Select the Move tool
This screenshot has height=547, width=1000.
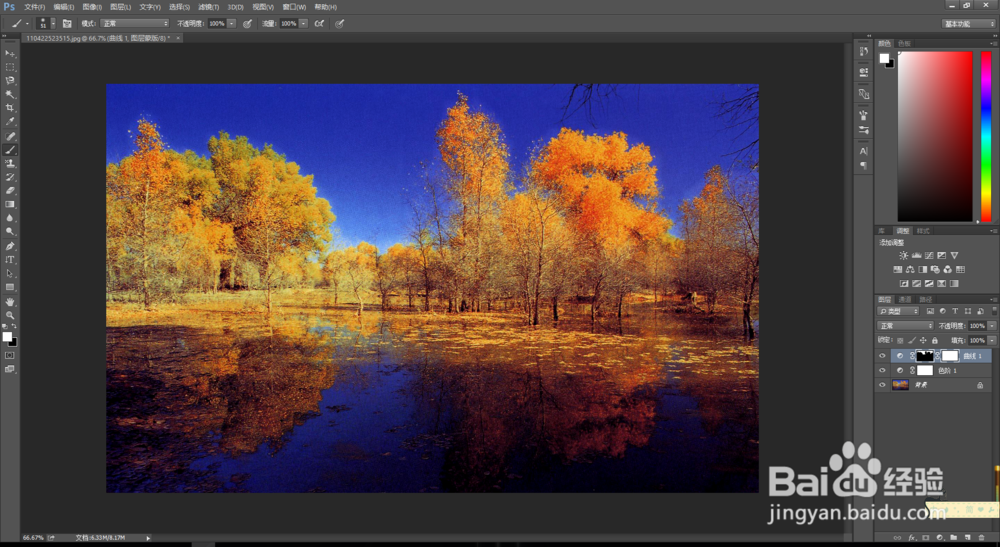[10, 54]
